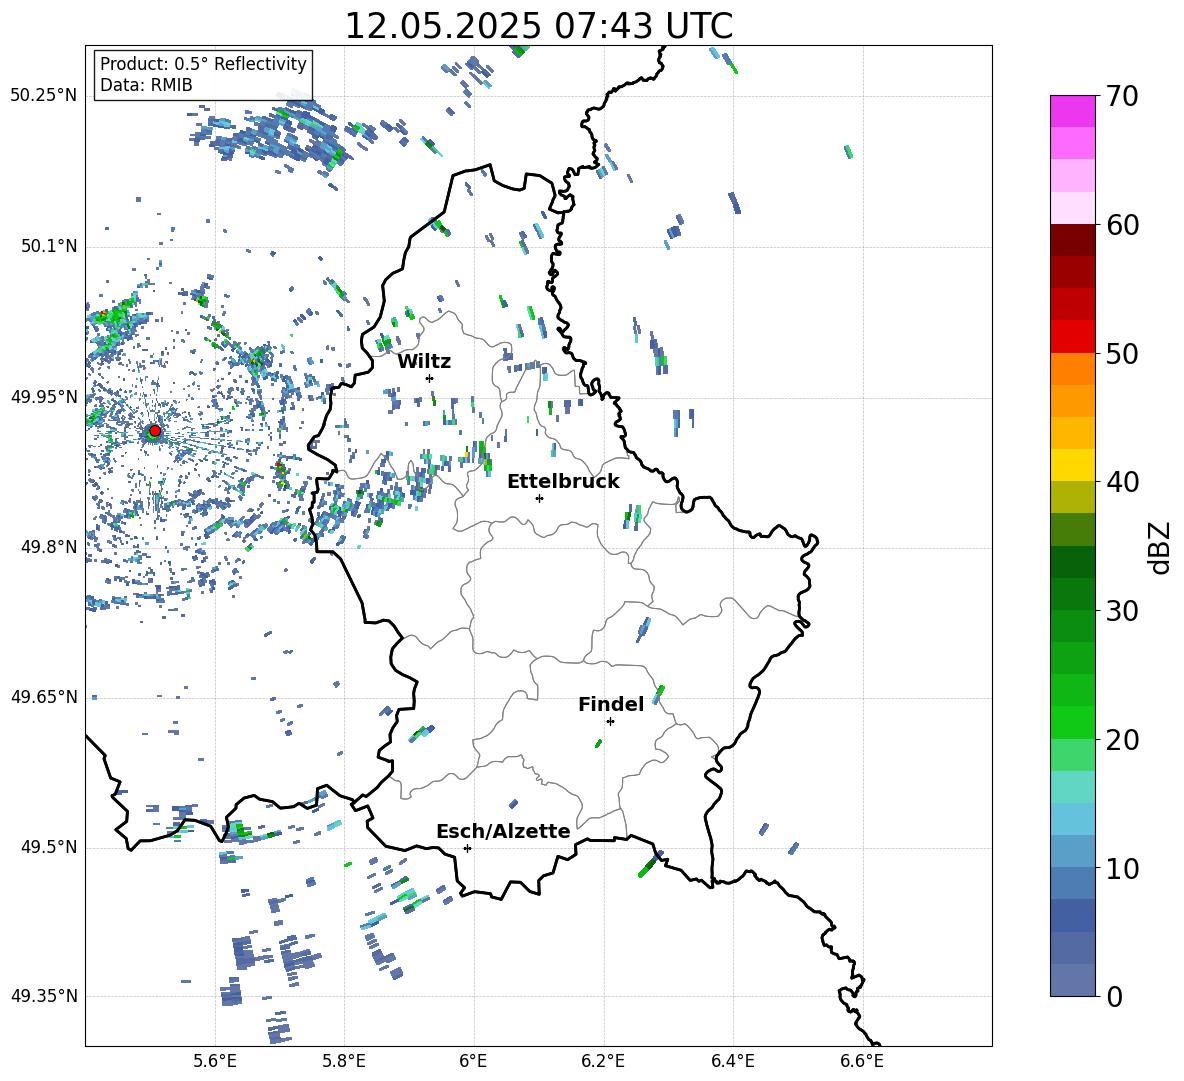Select the Ettelbruck city label
The image size is (1184, 1081).
(x=563, y=482)
